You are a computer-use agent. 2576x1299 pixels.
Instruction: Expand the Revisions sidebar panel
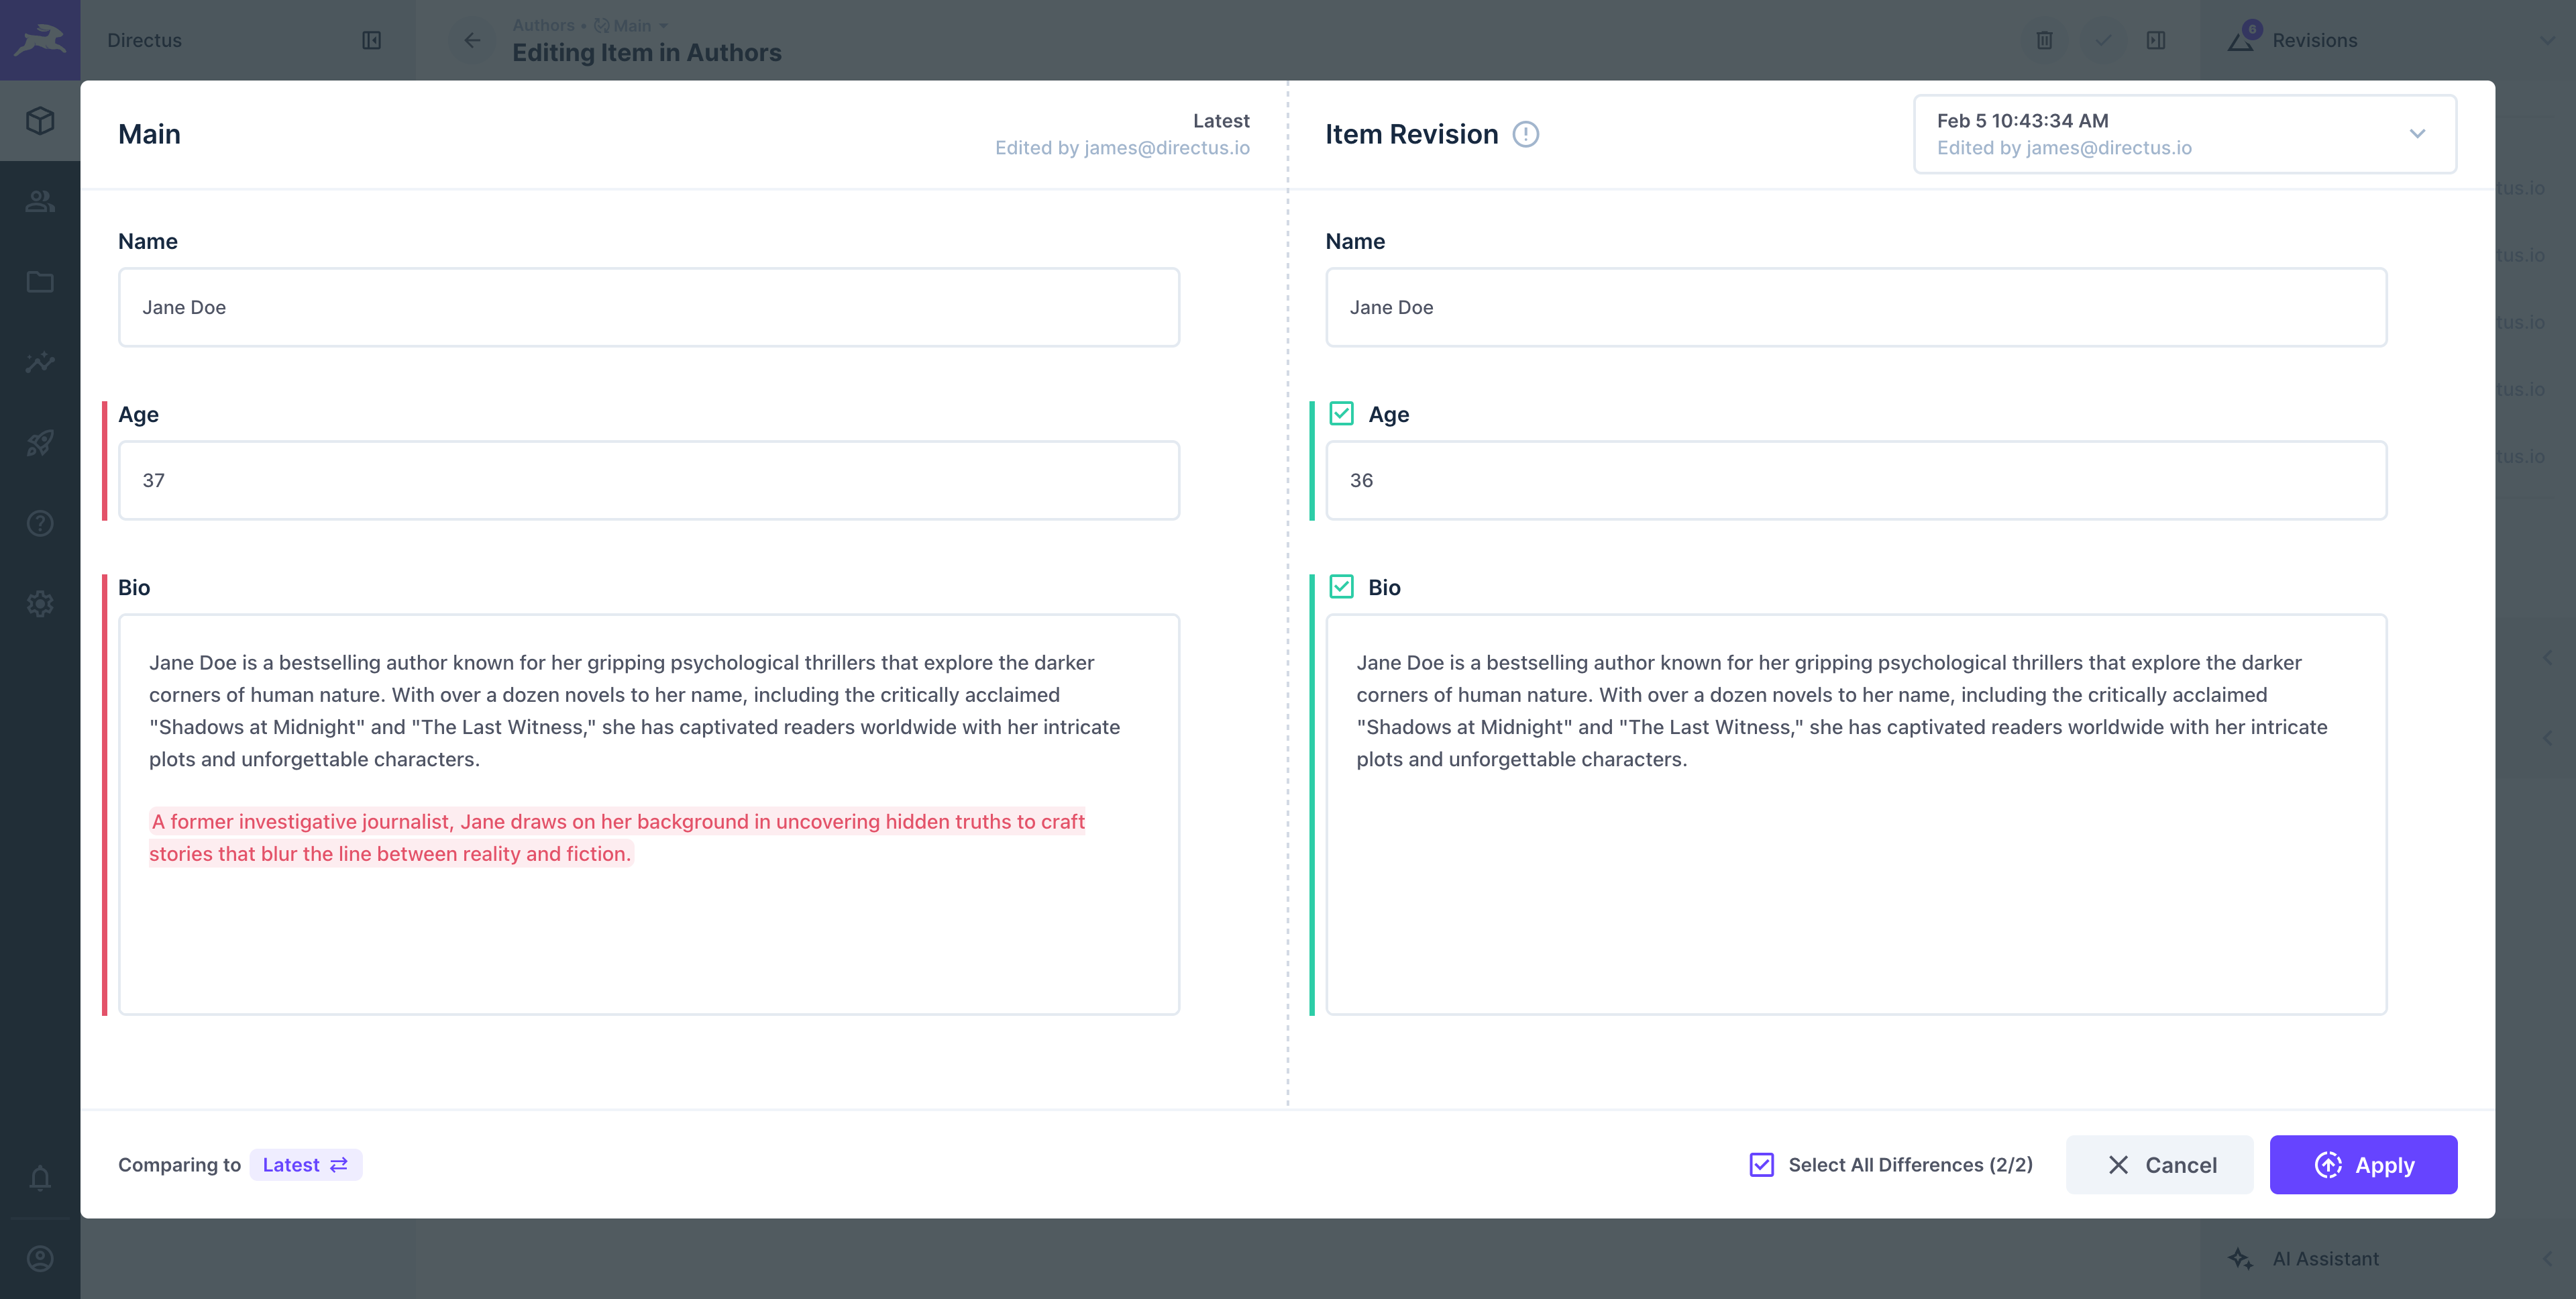click(x=2314, y=40)
